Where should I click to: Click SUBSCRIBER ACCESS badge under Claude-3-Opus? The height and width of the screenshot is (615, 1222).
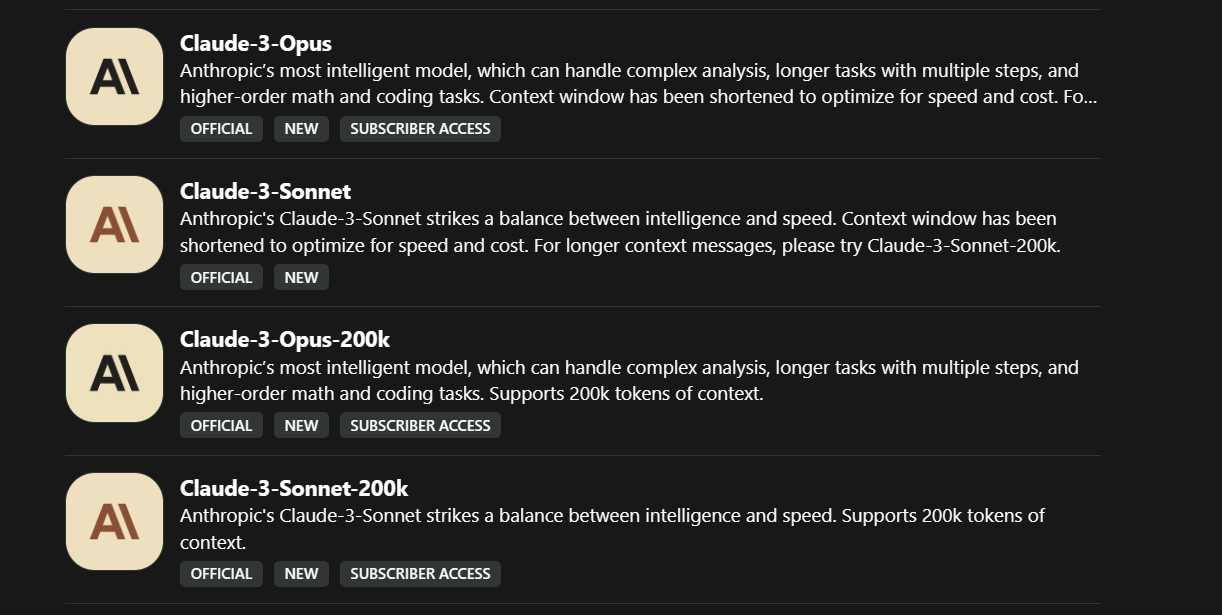pos(420,129)
